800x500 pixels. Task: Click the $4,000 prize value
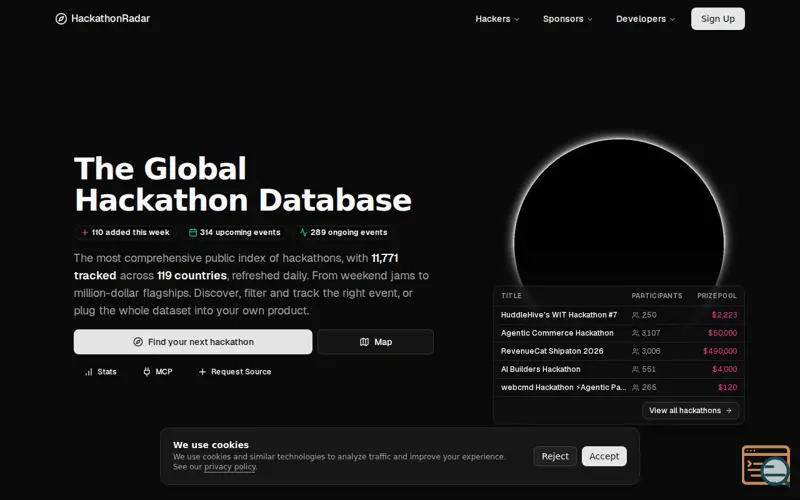[725, 369]
